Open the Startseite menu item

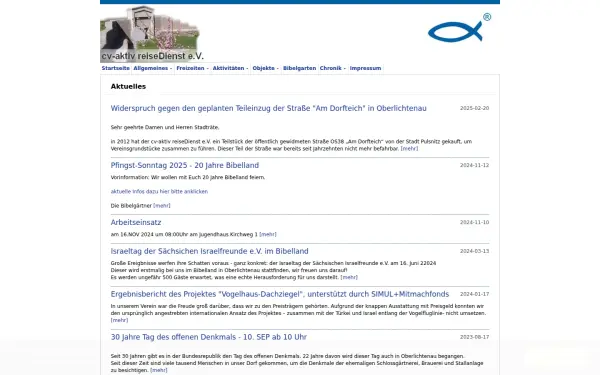pyautogui.click(x=116, y=68)
